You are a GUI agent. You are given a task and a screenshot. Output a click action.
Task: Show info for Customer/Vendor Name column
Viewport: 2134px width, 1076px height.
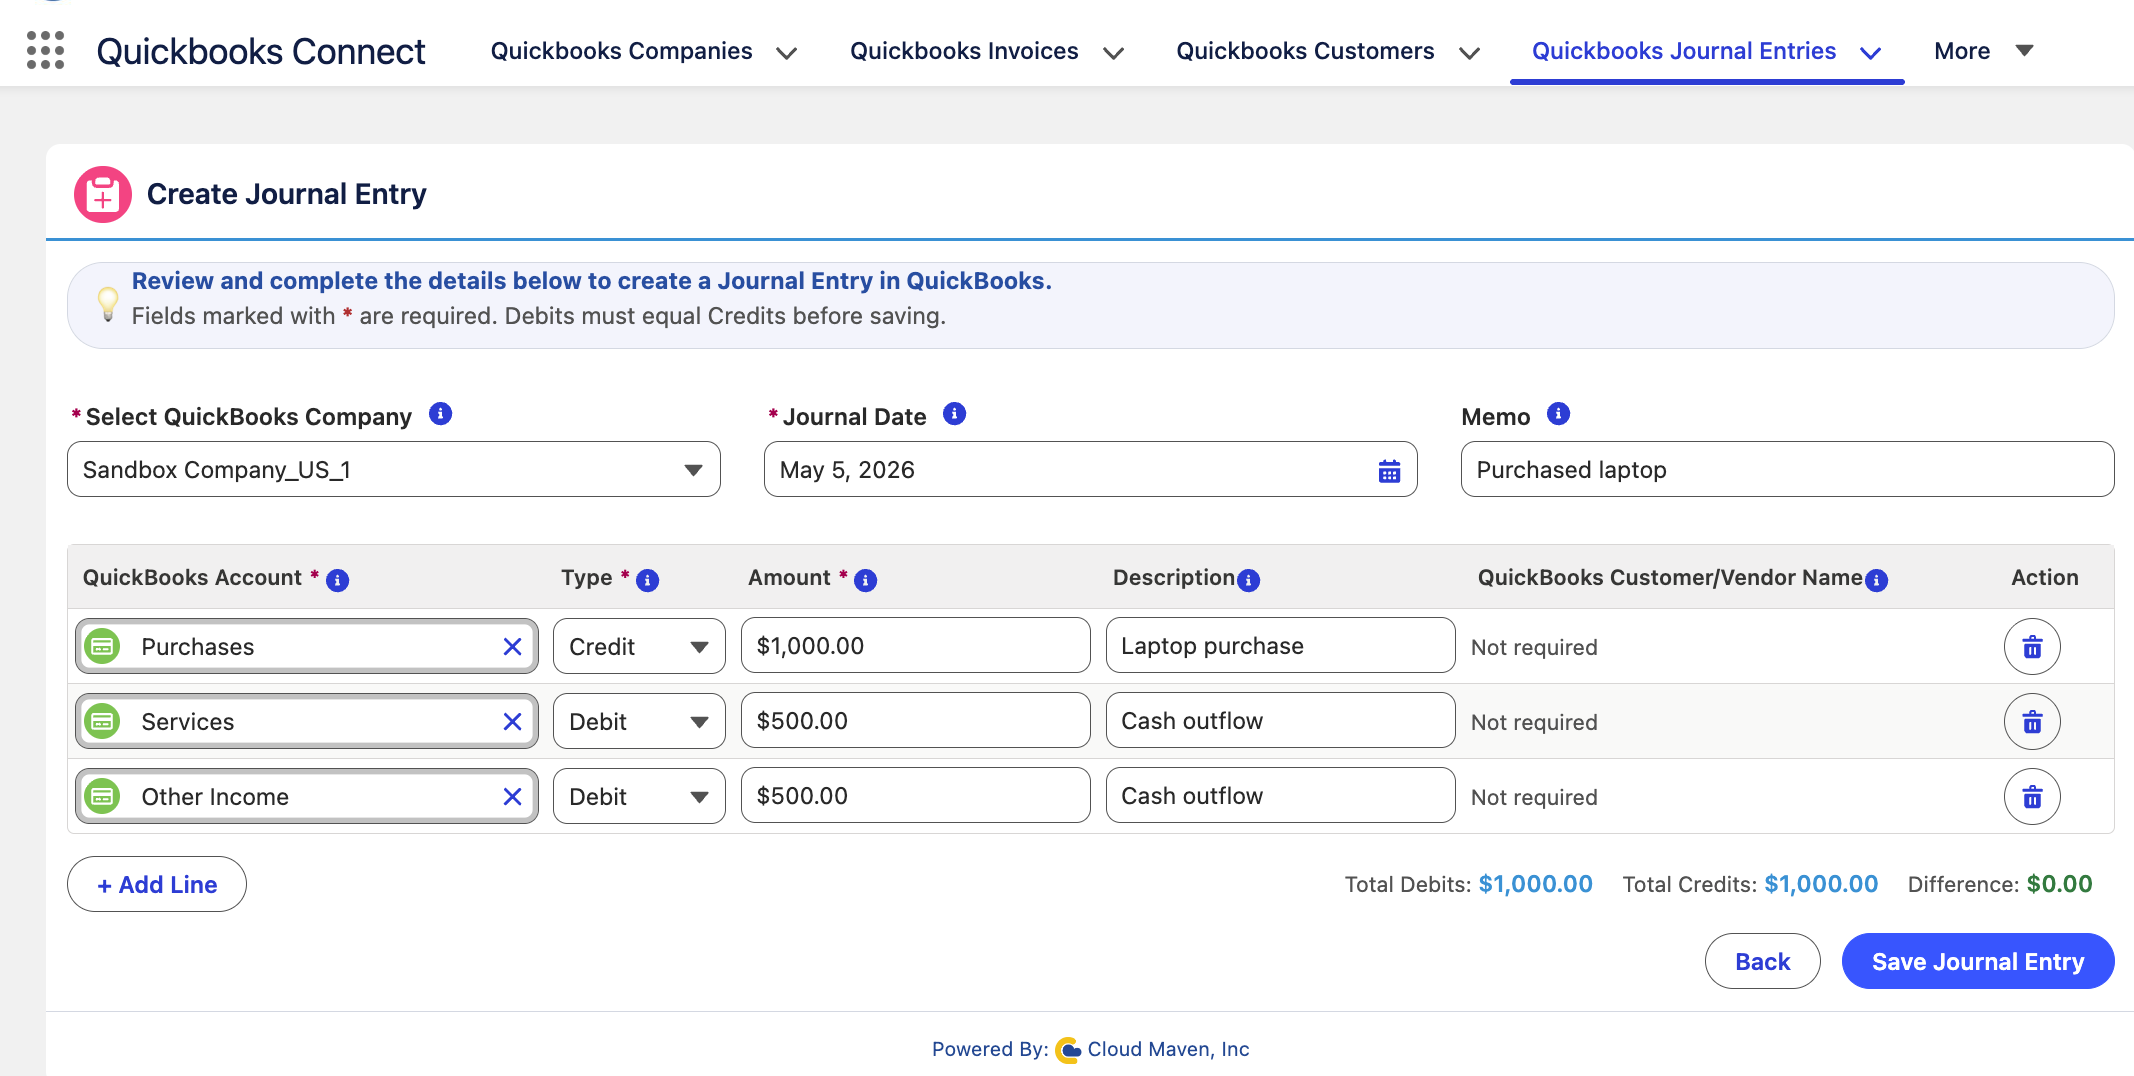(1877, 580)
